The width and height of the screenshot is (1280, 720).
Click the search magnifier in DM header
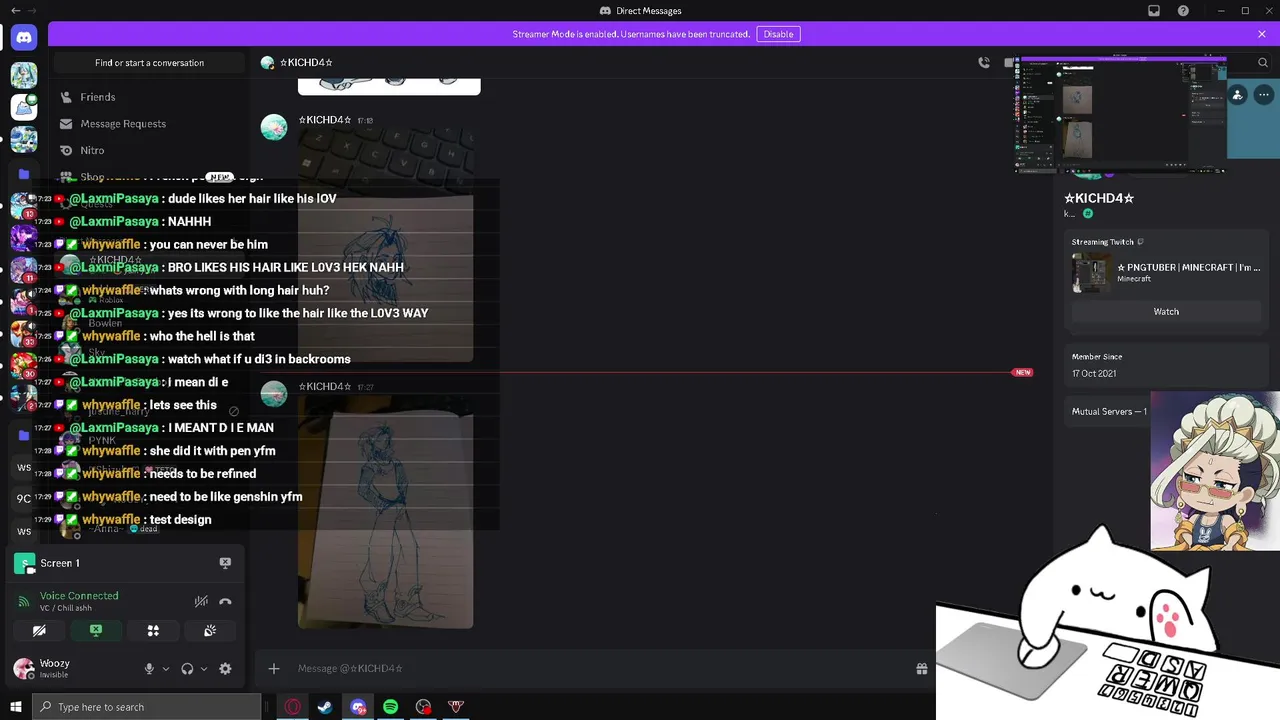point(1262,63)
